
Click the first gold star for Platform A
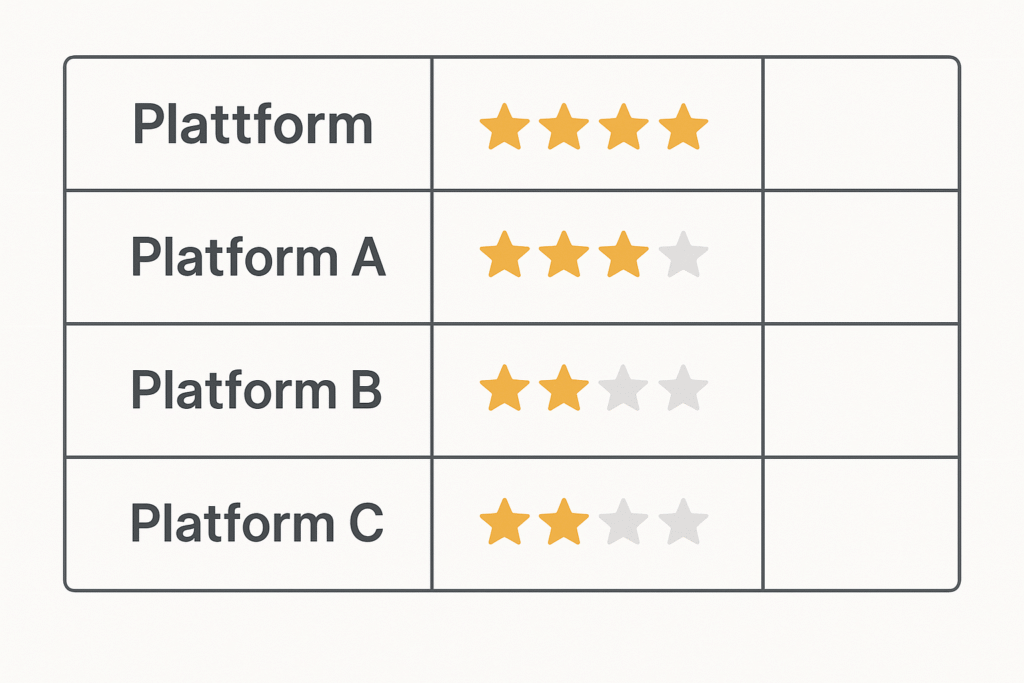coord(504,256)
